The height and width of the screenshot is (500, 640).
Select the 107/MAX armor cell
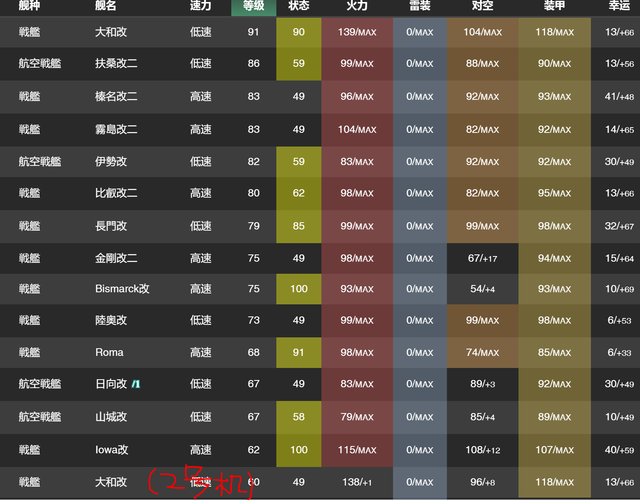point(553,450)
